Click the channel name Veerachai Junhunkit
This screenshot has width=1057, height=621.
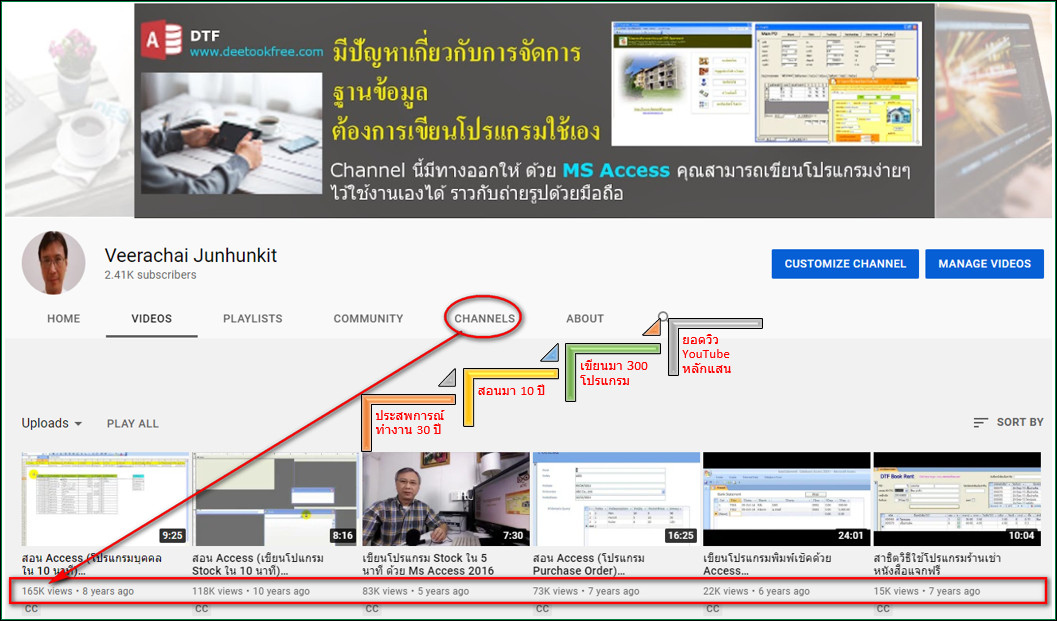pyautogui.click(x=191, y=256)
